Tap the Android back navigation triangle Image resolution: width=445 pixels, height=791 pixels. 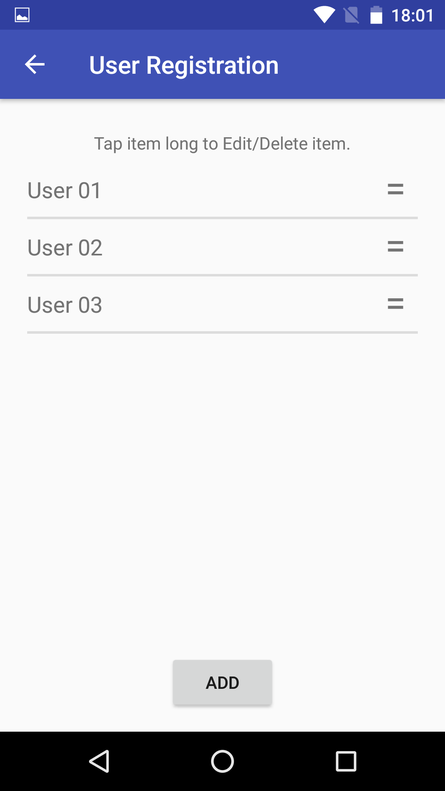click(99, 761)
